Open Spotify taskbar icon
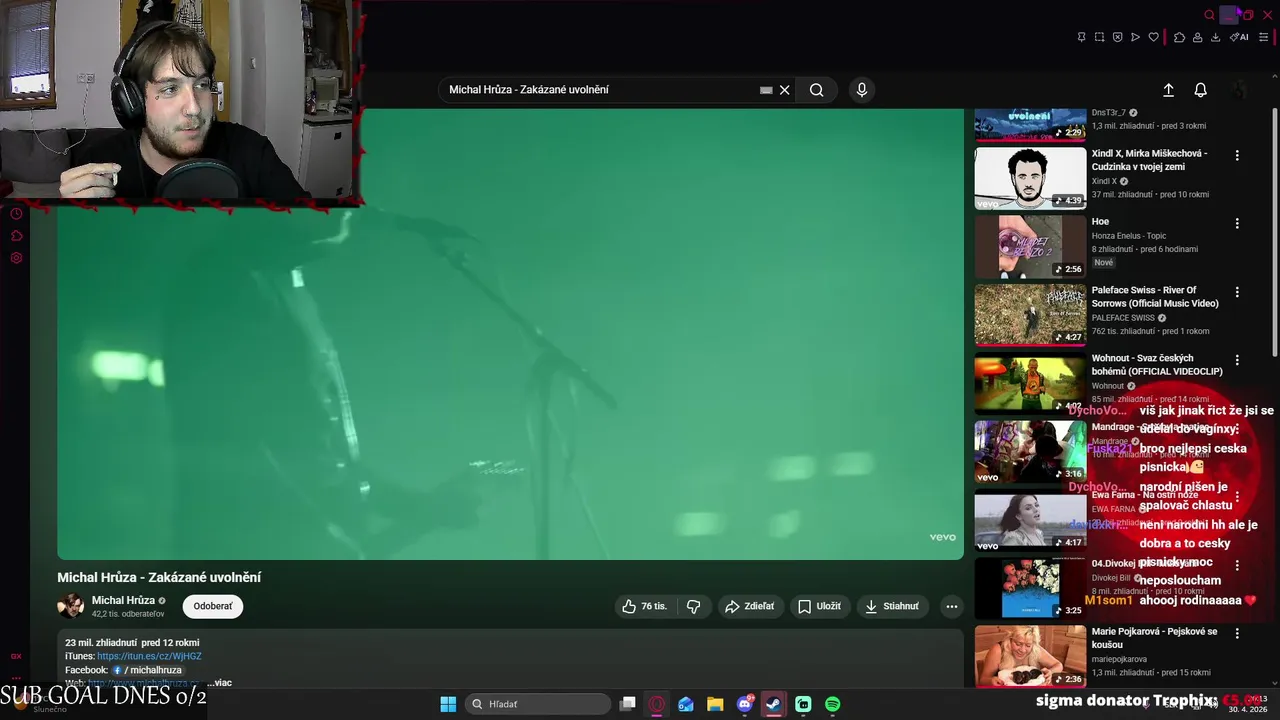 (833, 704)
